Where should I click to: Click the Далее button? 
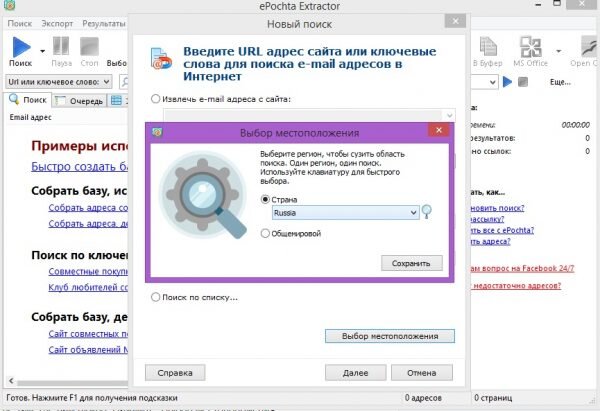(x=355, y=372)
